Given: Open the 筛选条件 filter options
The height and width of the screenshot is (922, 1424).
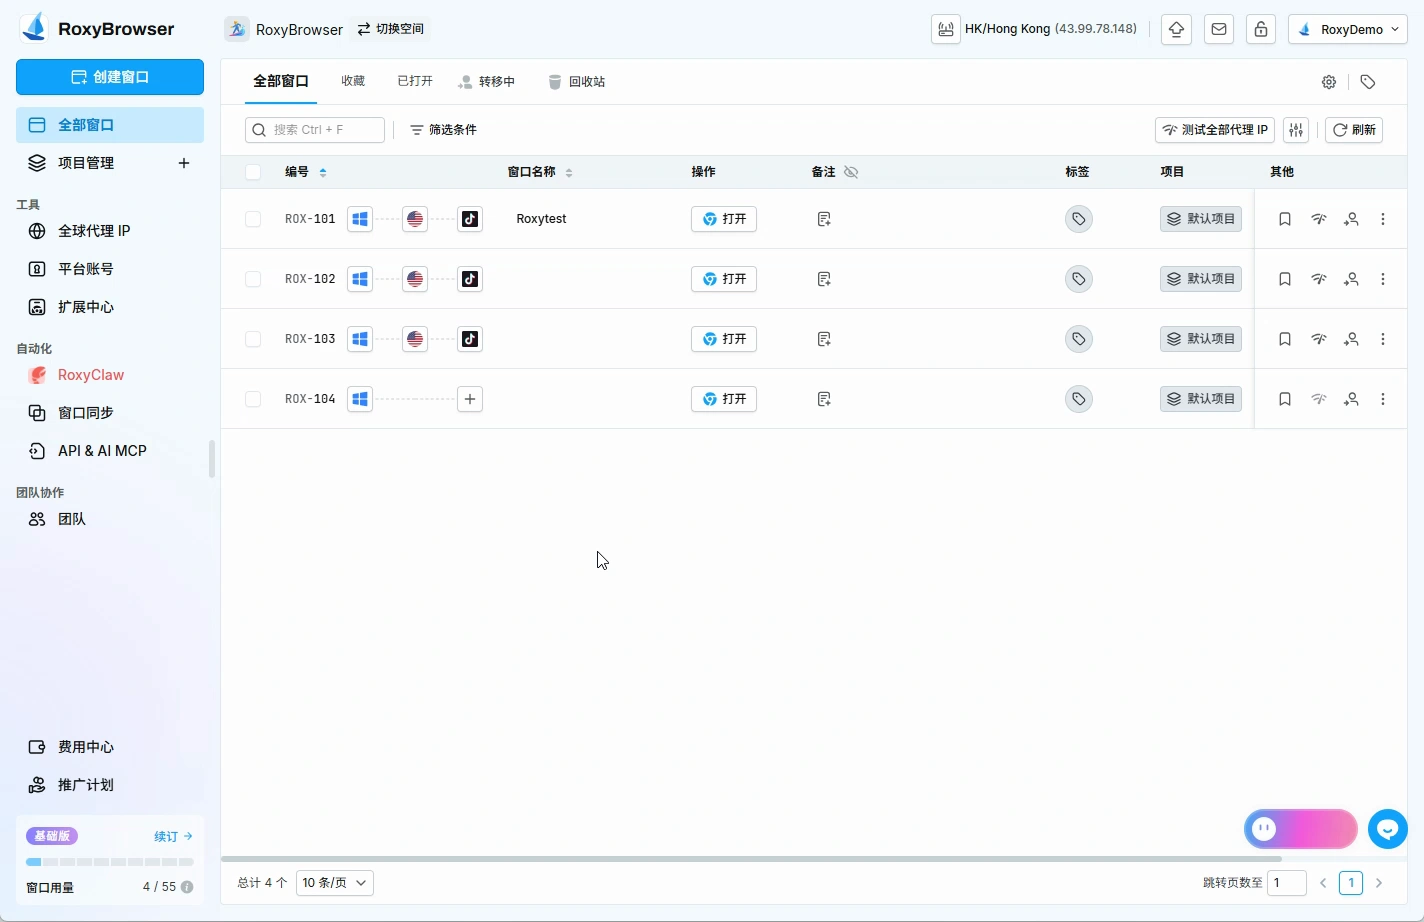Looking at the screenshot, I should pos(443,130).
